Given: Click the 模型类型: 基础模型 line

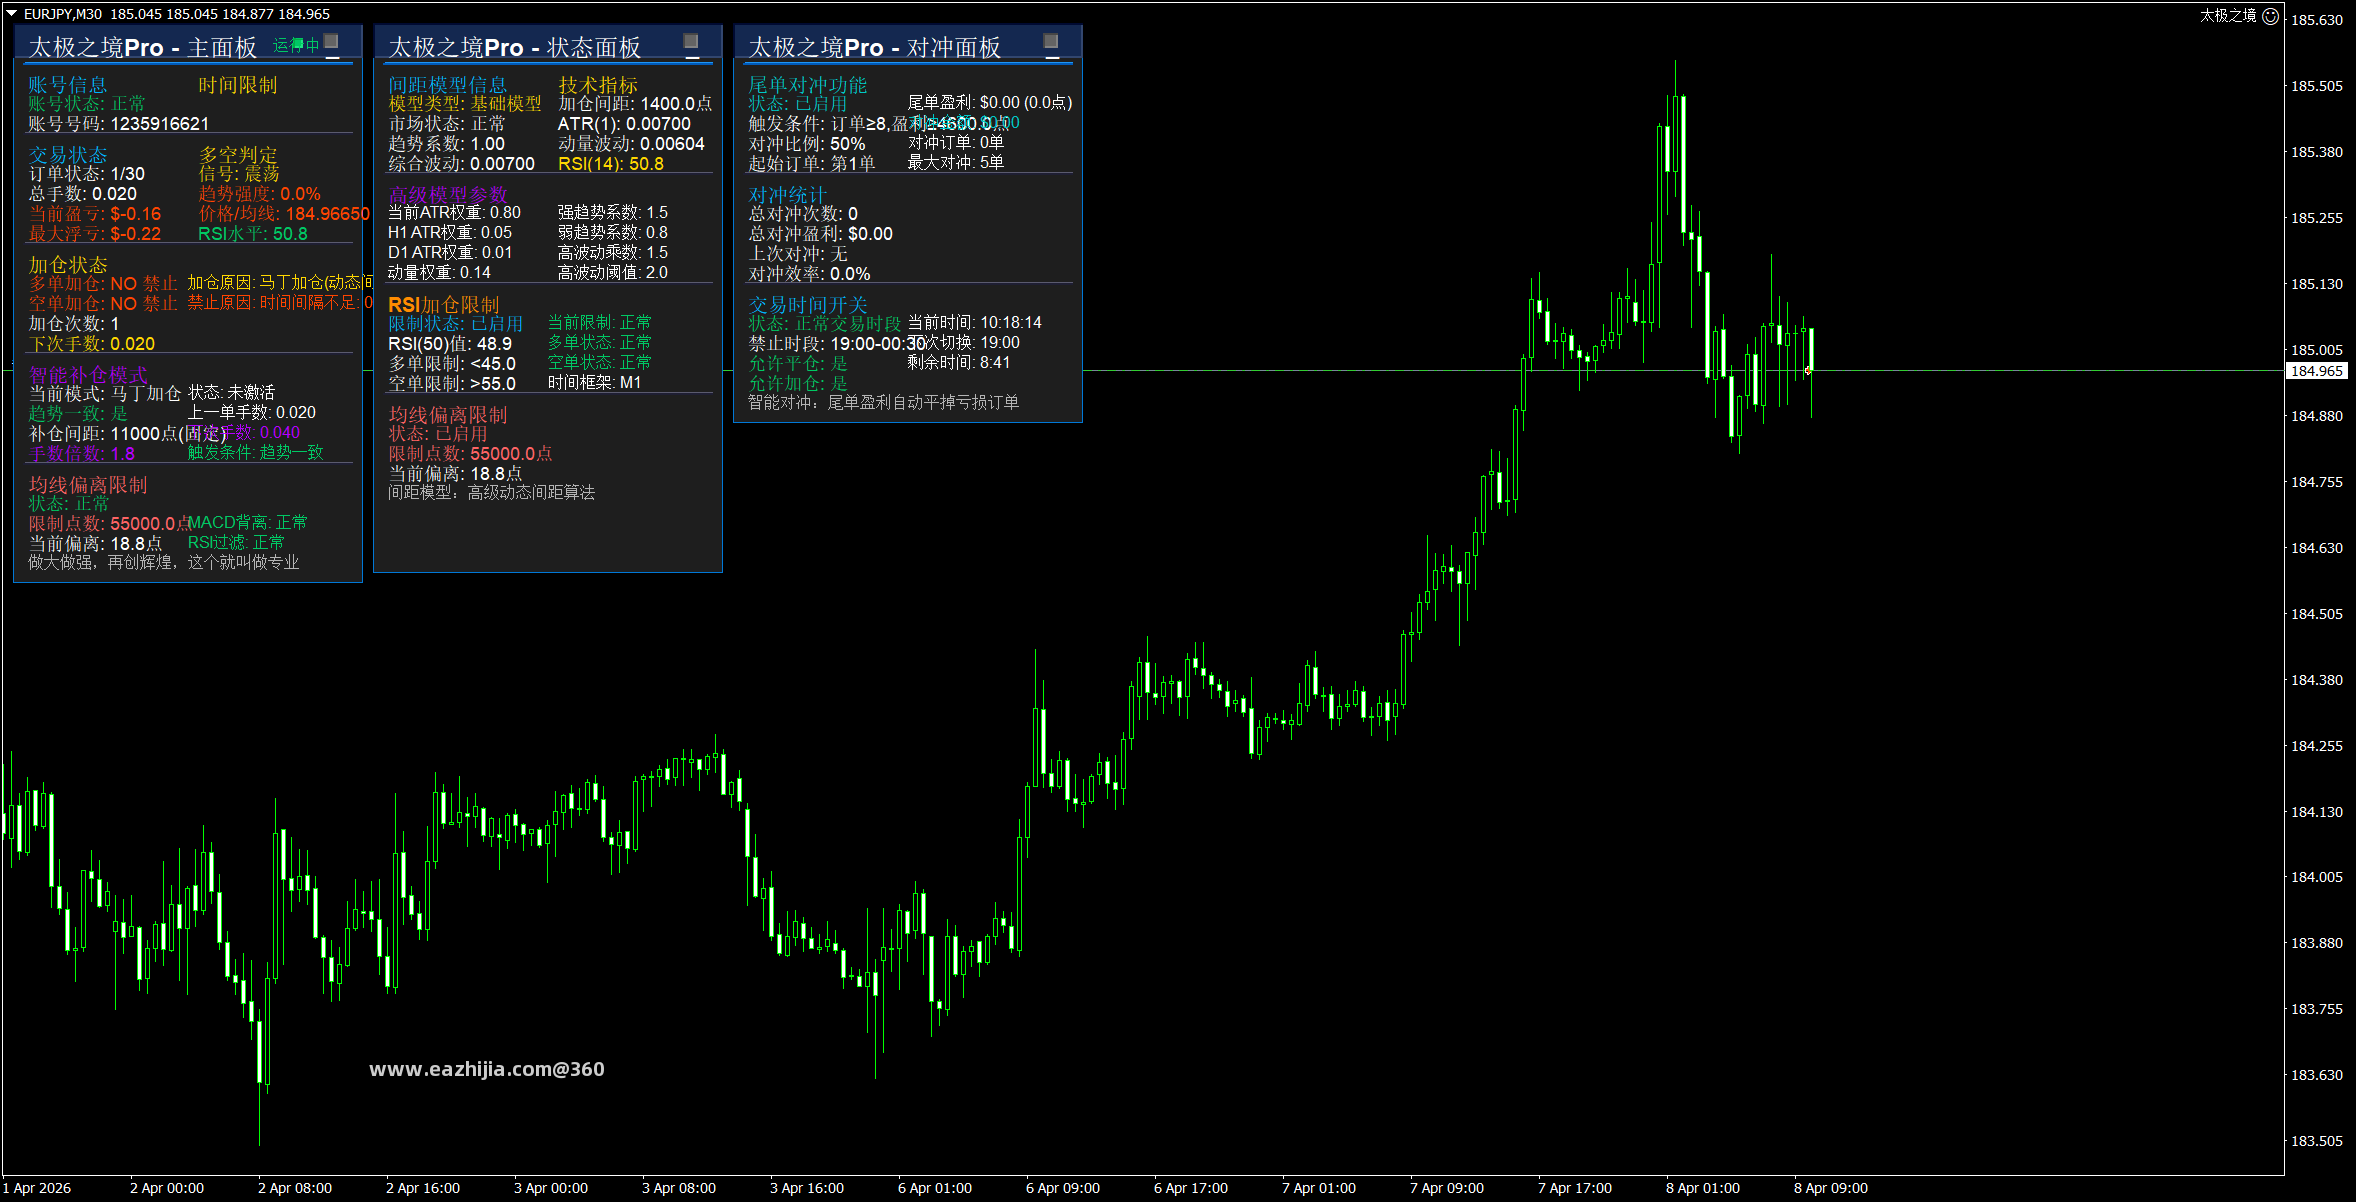Looking at the screenshot, I should 465,104.
